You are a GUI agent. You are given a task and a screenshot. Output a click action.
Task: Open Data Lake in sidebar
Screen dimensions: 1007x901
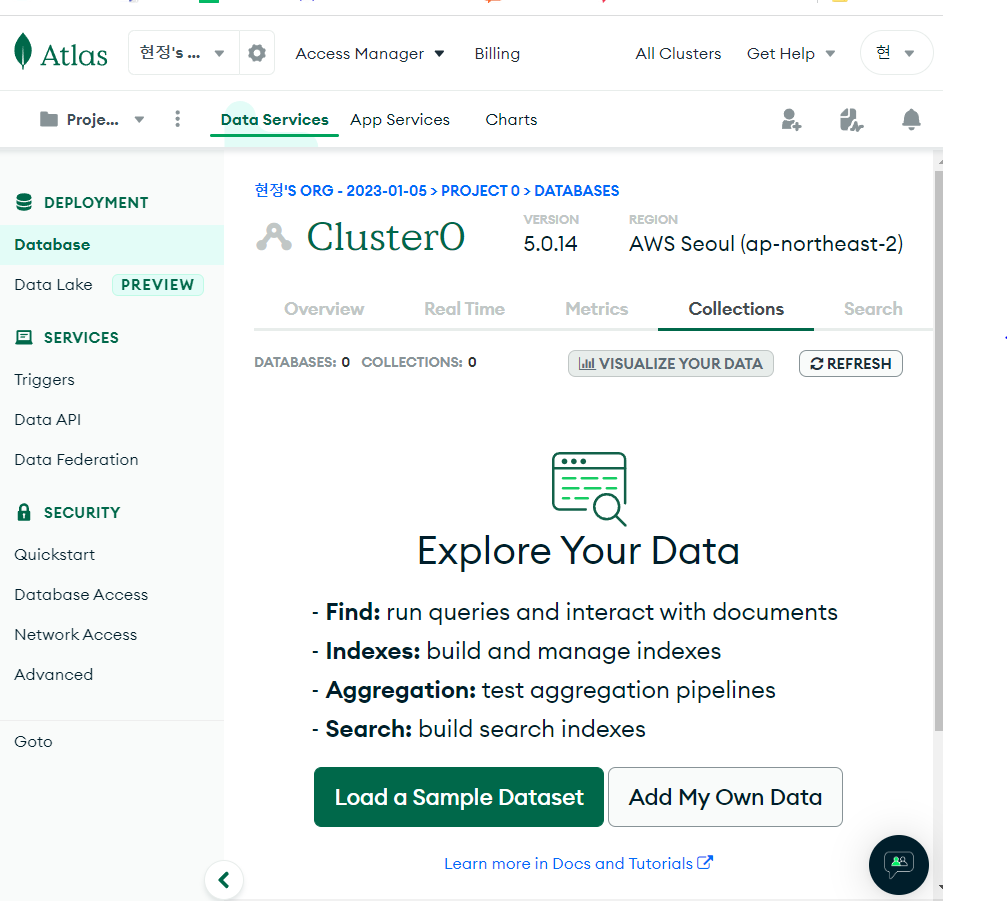tap(53, 284)
